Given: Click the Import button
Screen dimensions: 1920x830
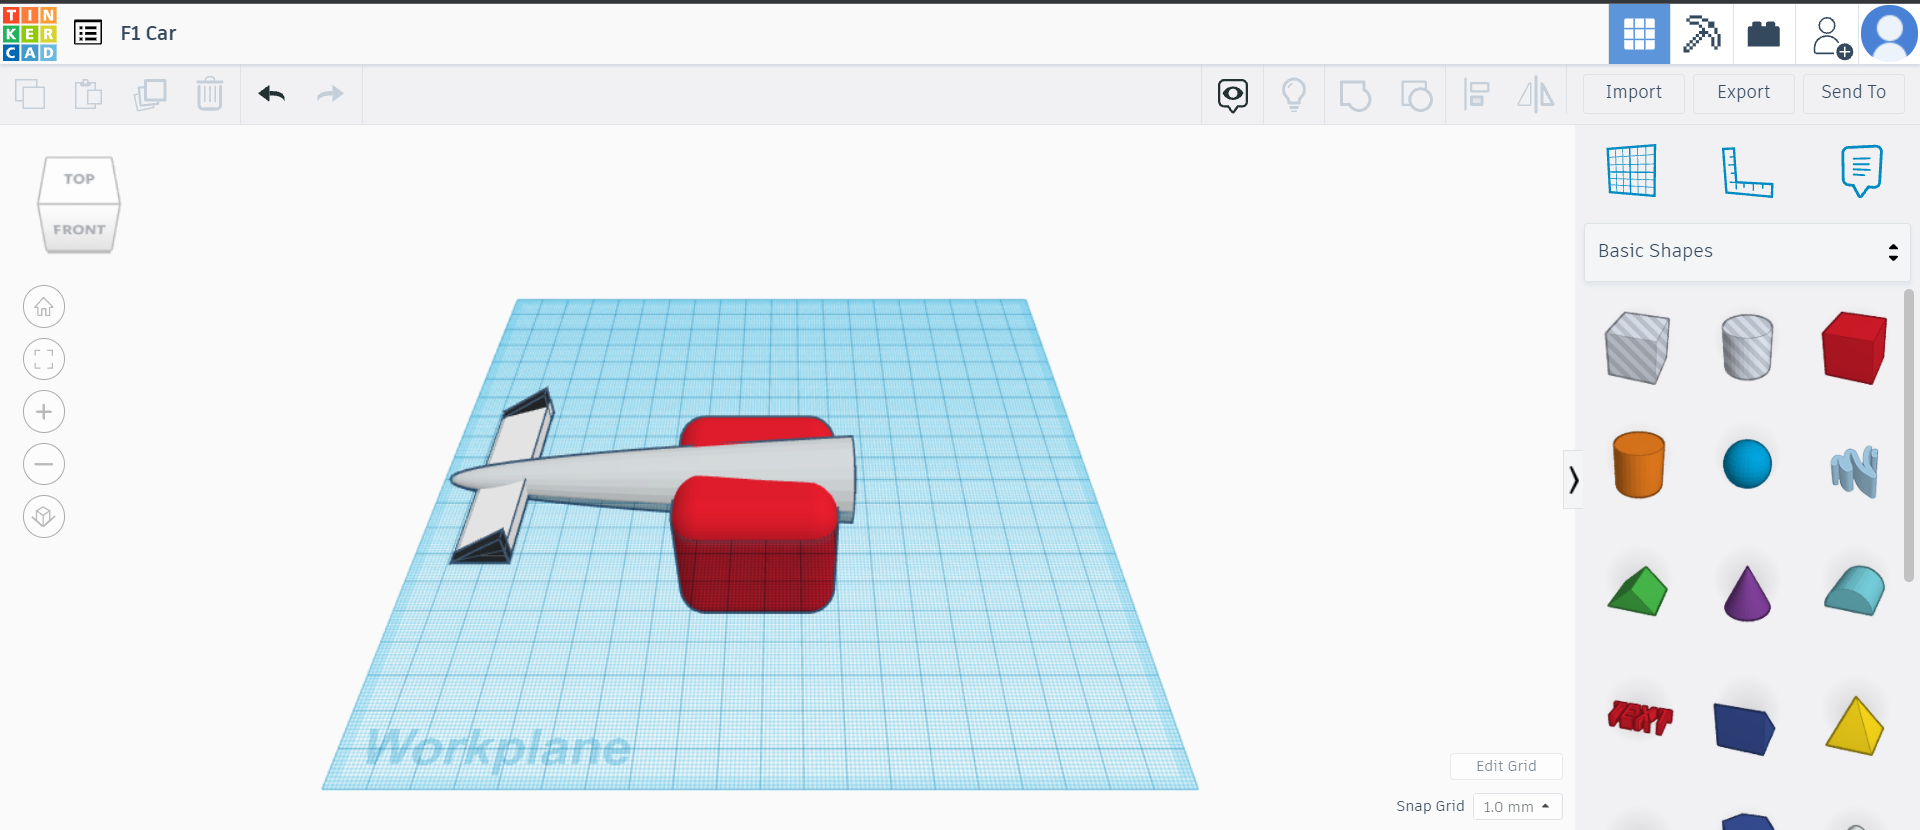Looking at the screenshot, I should (x=1634, y=93).
